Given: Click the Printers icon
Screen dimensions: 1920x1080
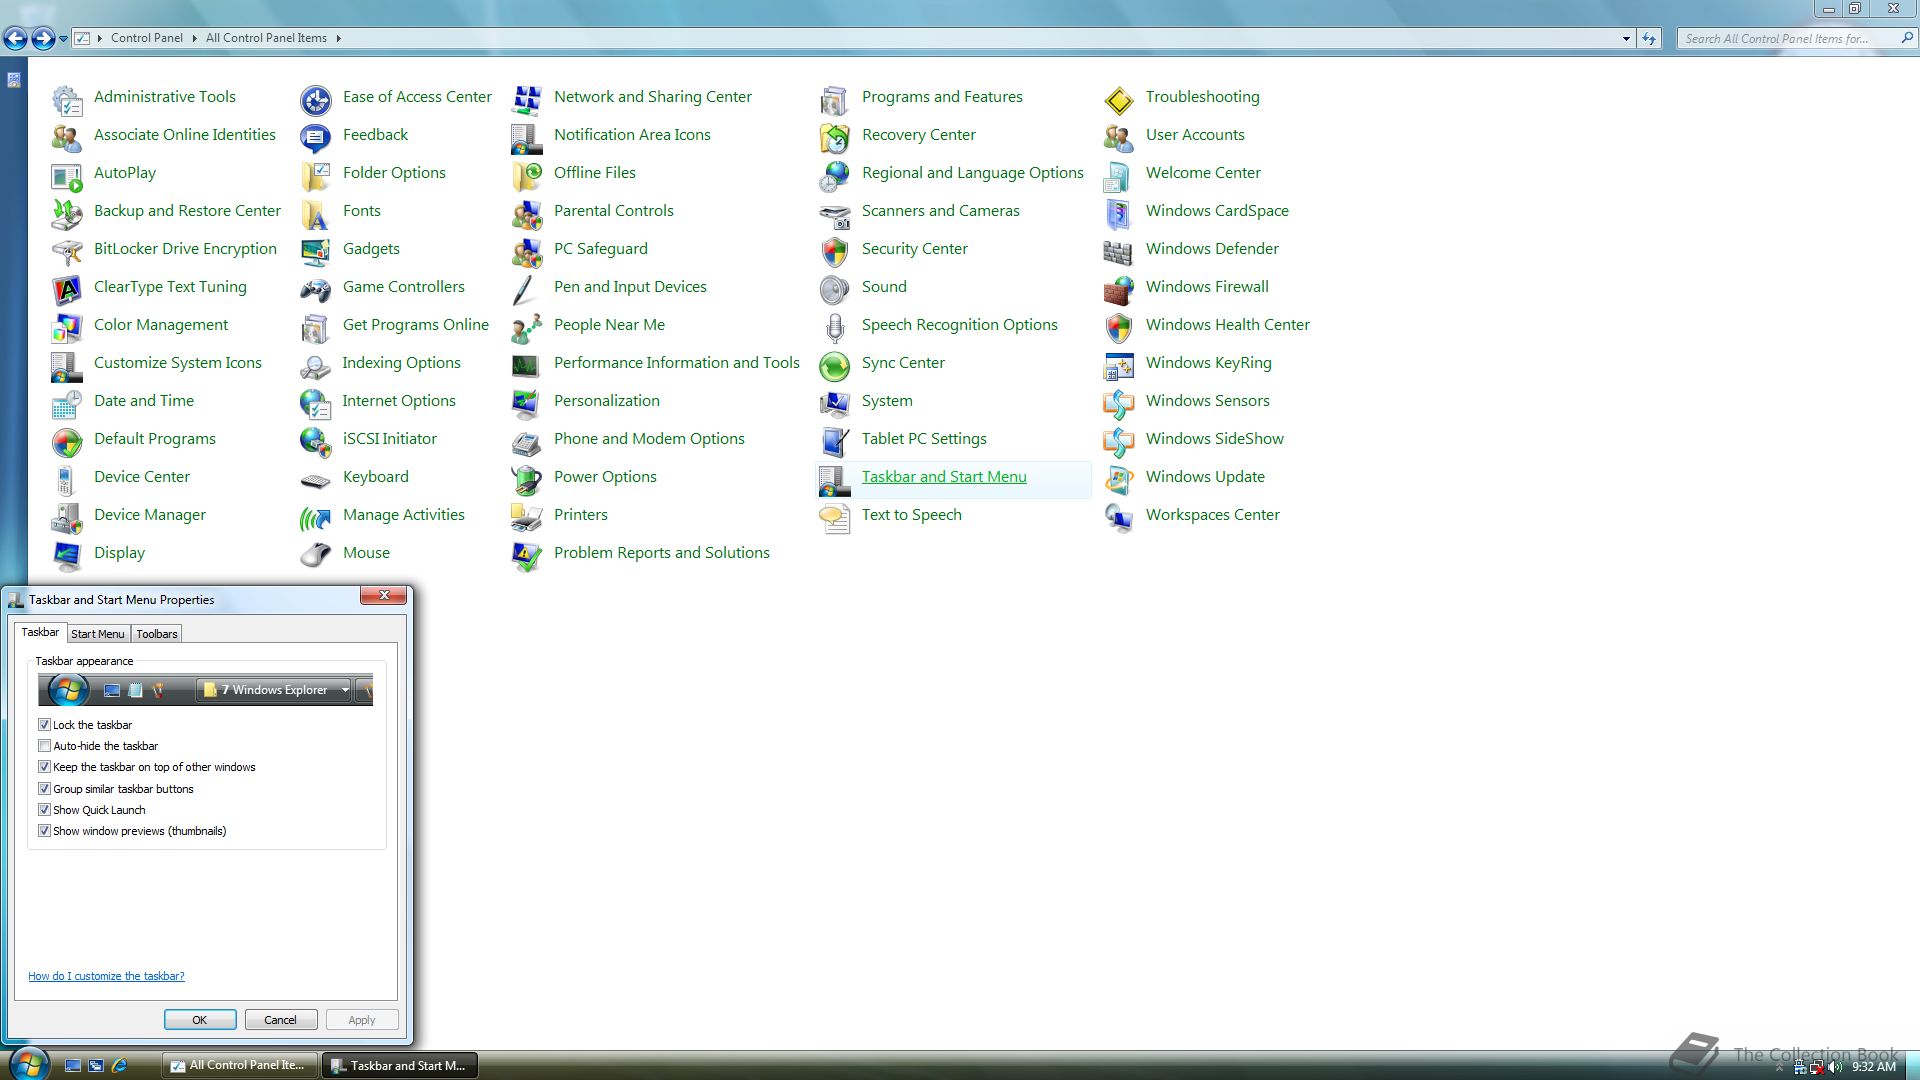Looking at the screenshot, I should tap(527, 517).
